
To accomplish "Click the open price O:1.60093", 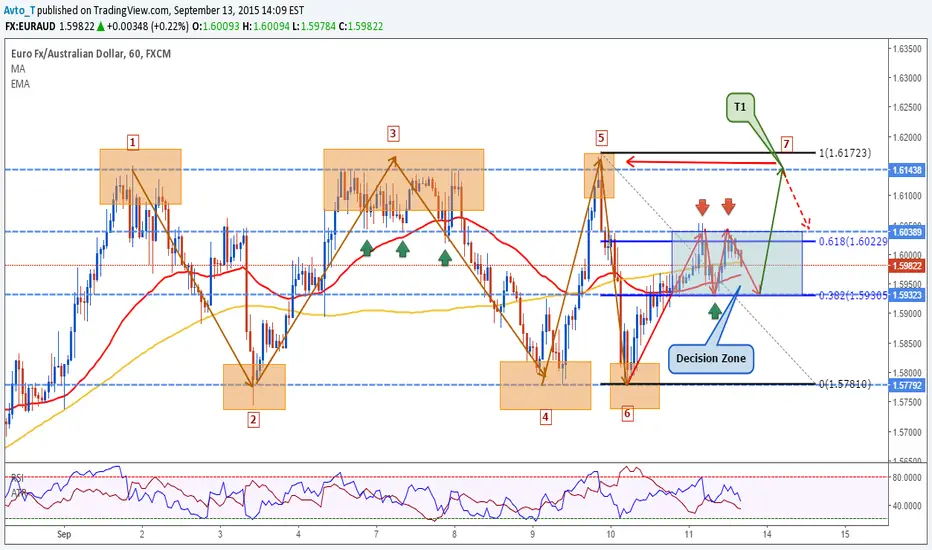I will click(216, 26).
